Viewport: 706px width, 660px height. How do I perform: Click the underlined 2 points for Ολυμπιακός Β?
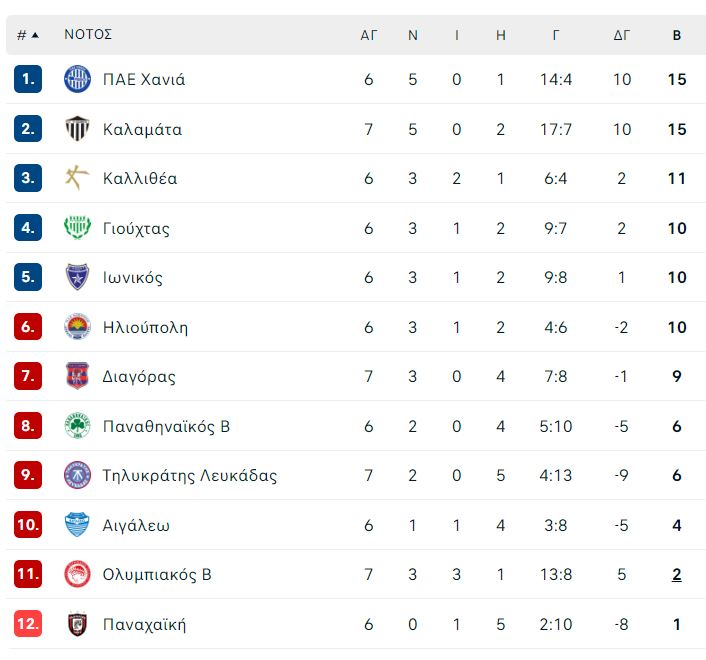(676, 575)
